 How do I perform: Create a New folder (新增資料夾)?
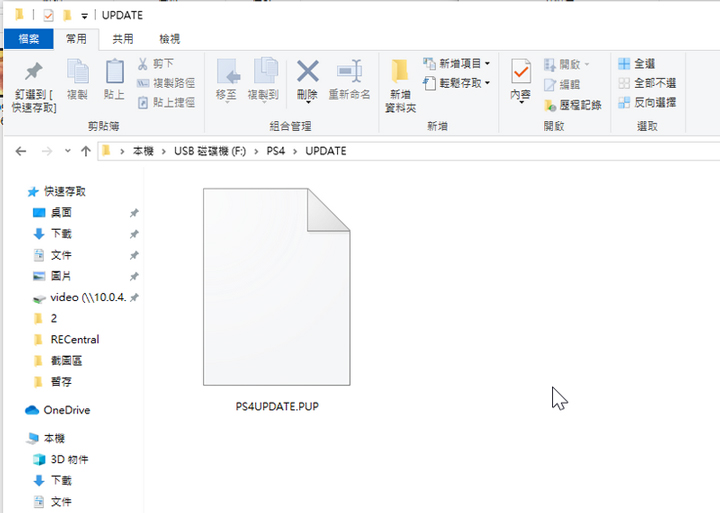click(x=400, y=86)
